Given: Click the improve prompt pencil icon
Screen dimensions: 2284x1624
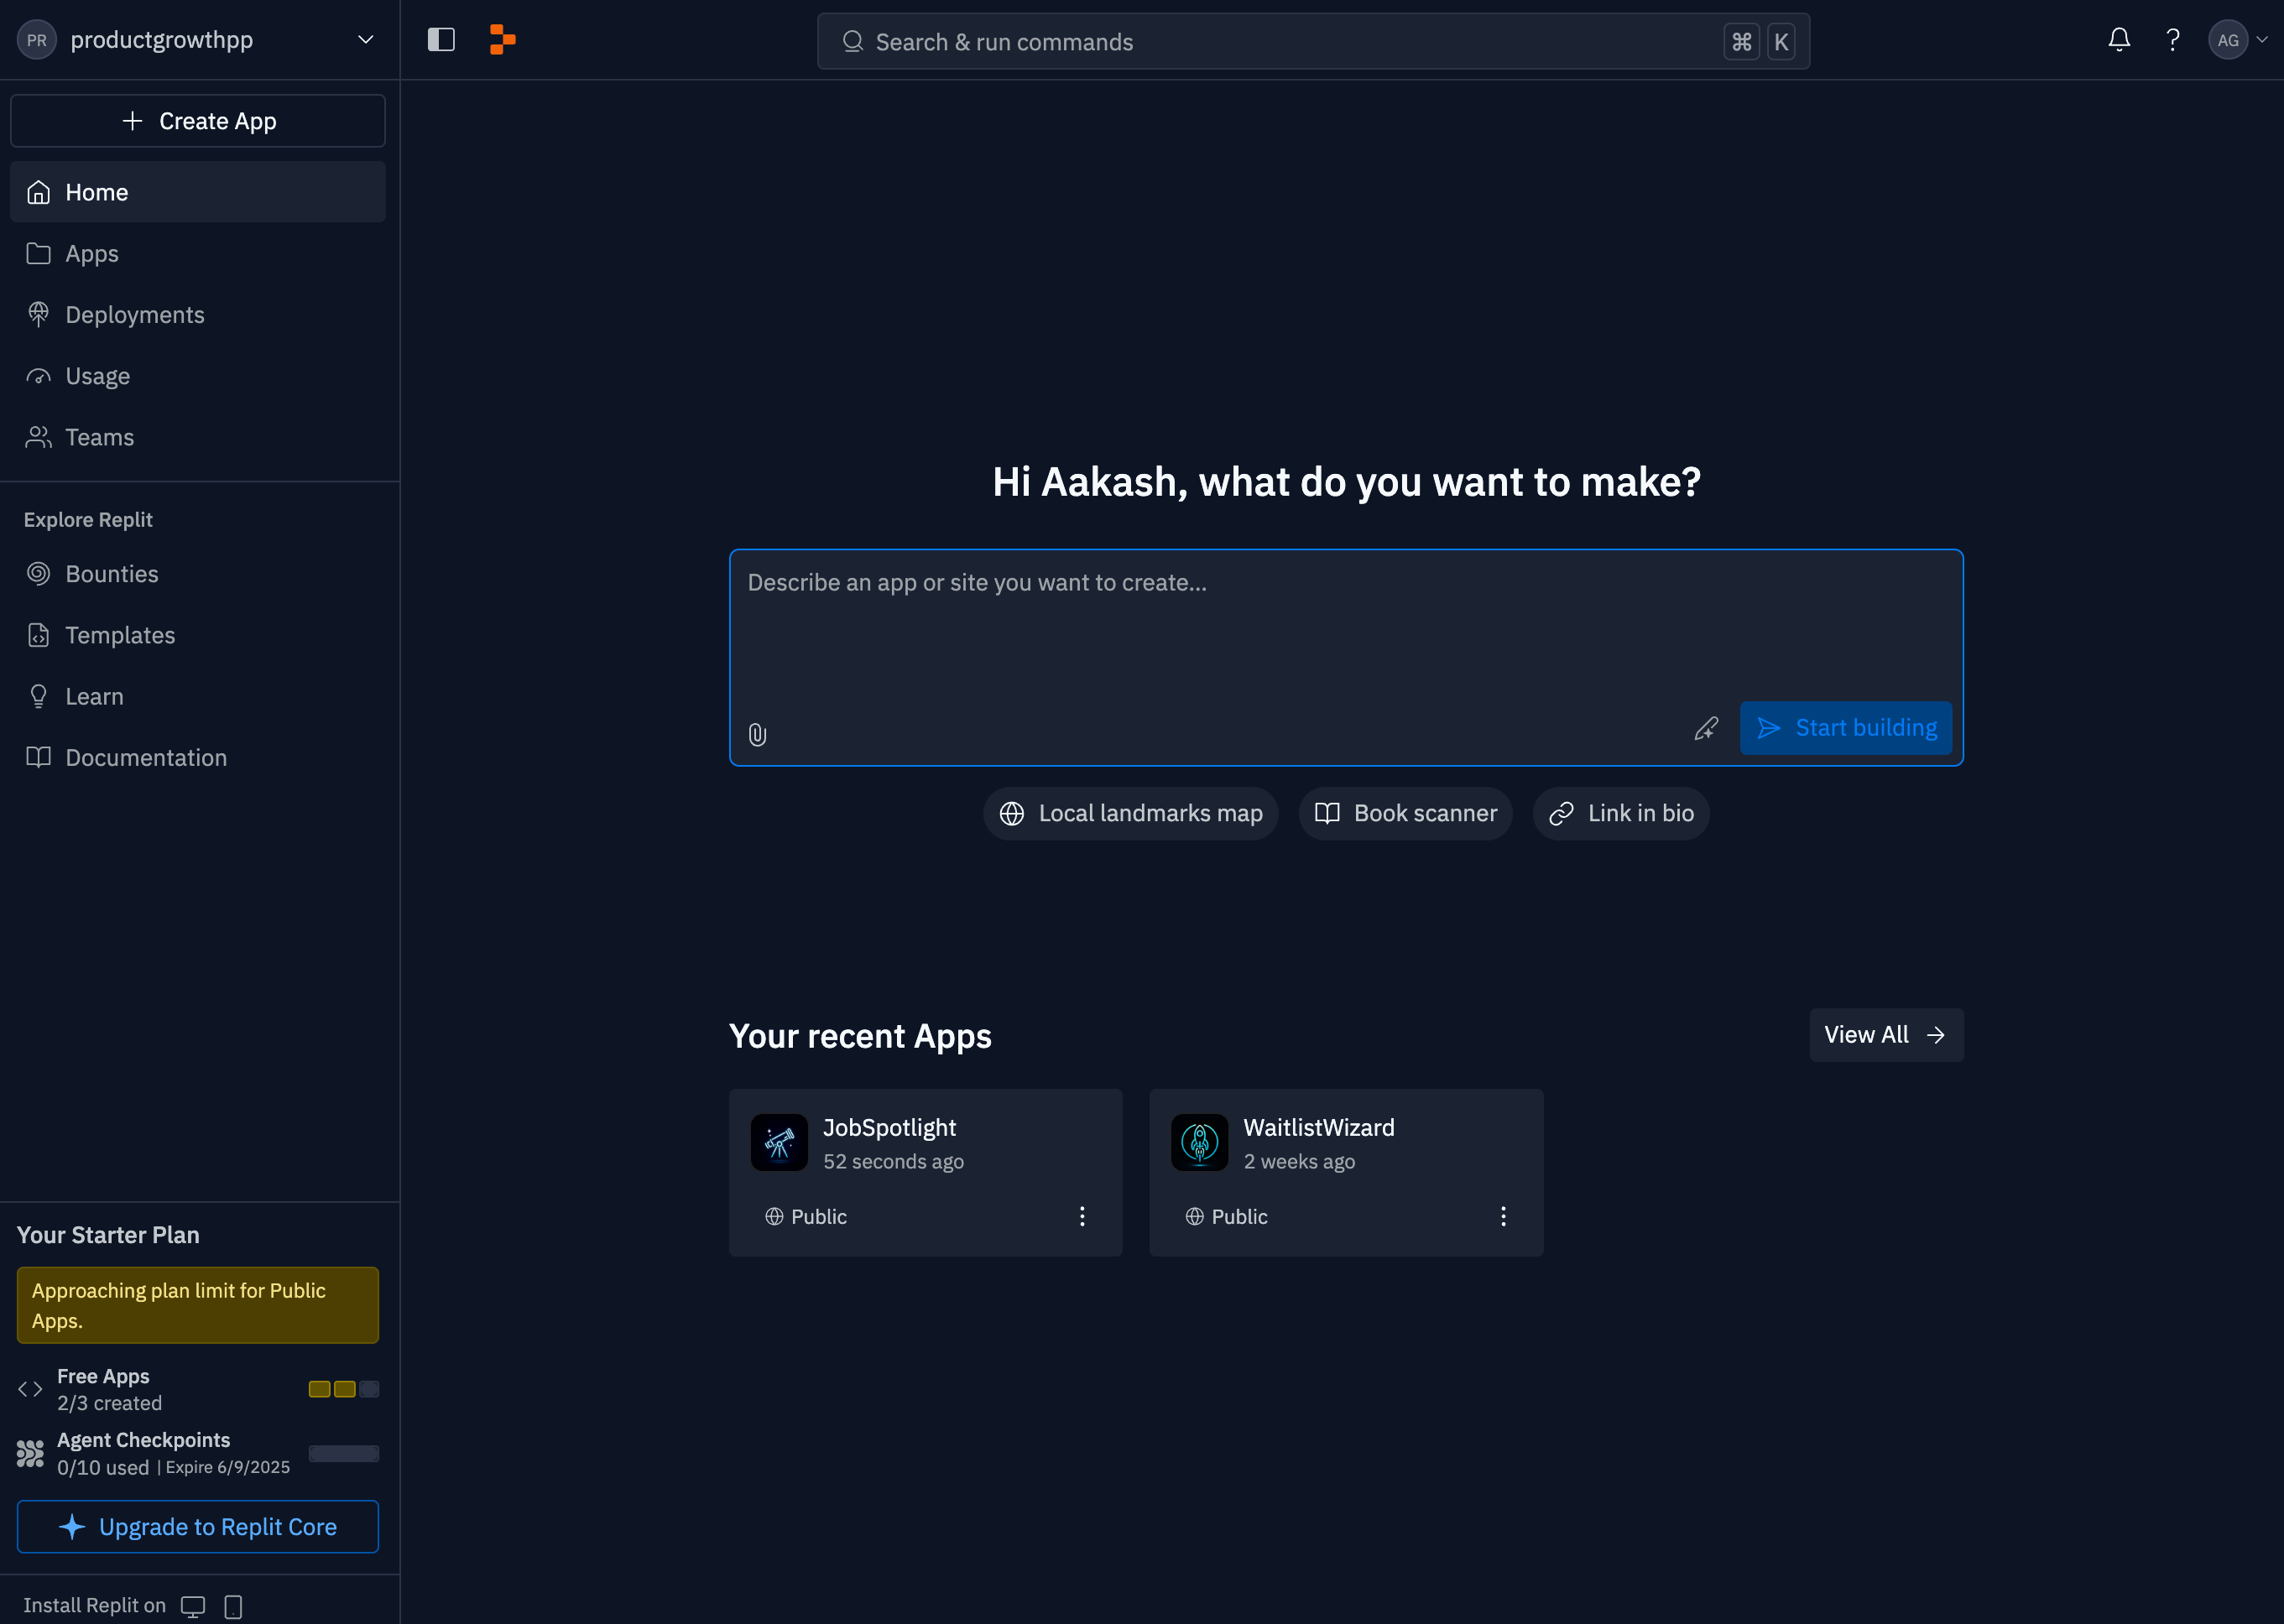Looking at the screenshot, I should click(x=1706, y=728).
